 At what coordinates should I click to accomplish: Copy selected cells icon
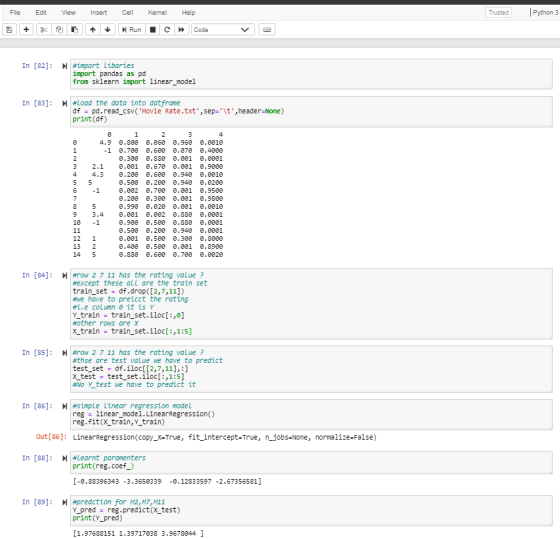click(x=59, y=30)
